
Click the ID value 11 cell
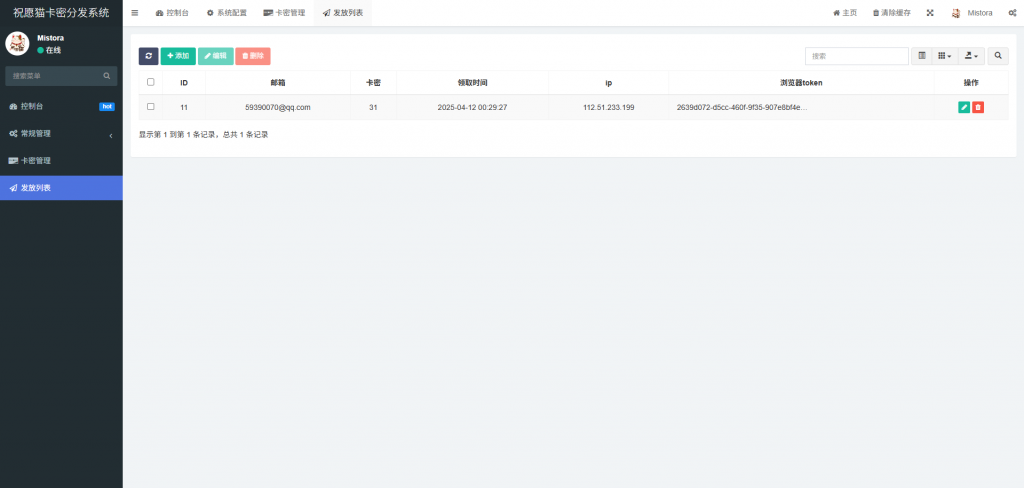click(x=184, y=107)
